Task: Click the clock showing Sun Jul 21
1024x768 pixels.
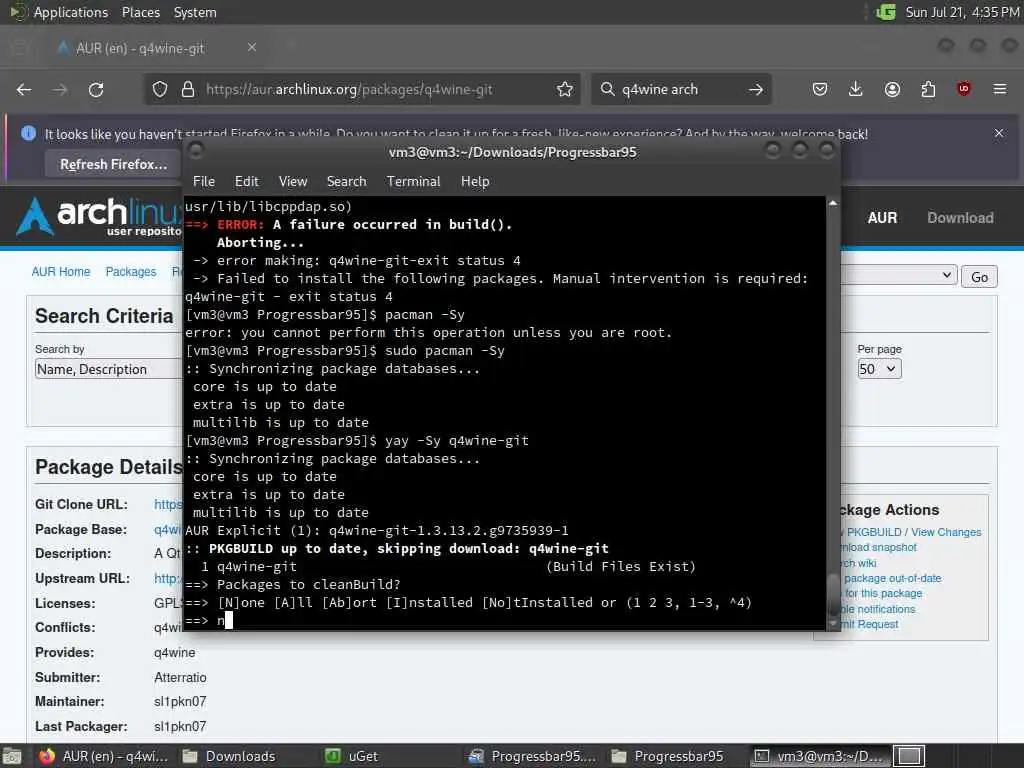Action: coord(962,12)
